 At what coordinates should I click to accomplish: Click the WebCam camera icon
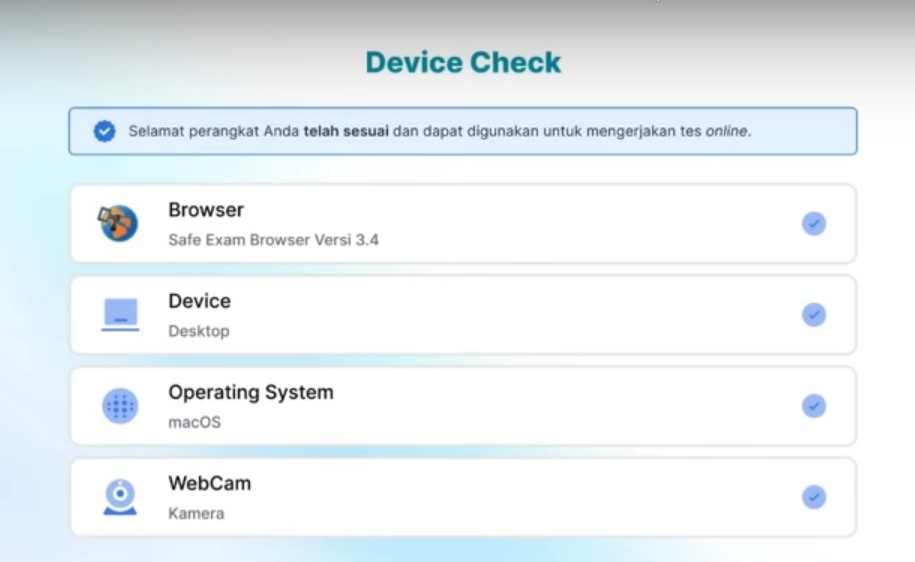120,497
